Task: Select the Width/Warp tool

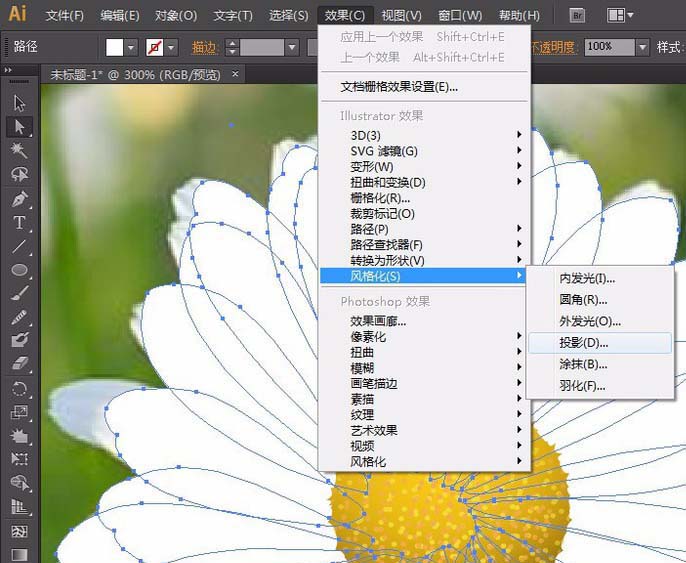Action: click(19, 436)
